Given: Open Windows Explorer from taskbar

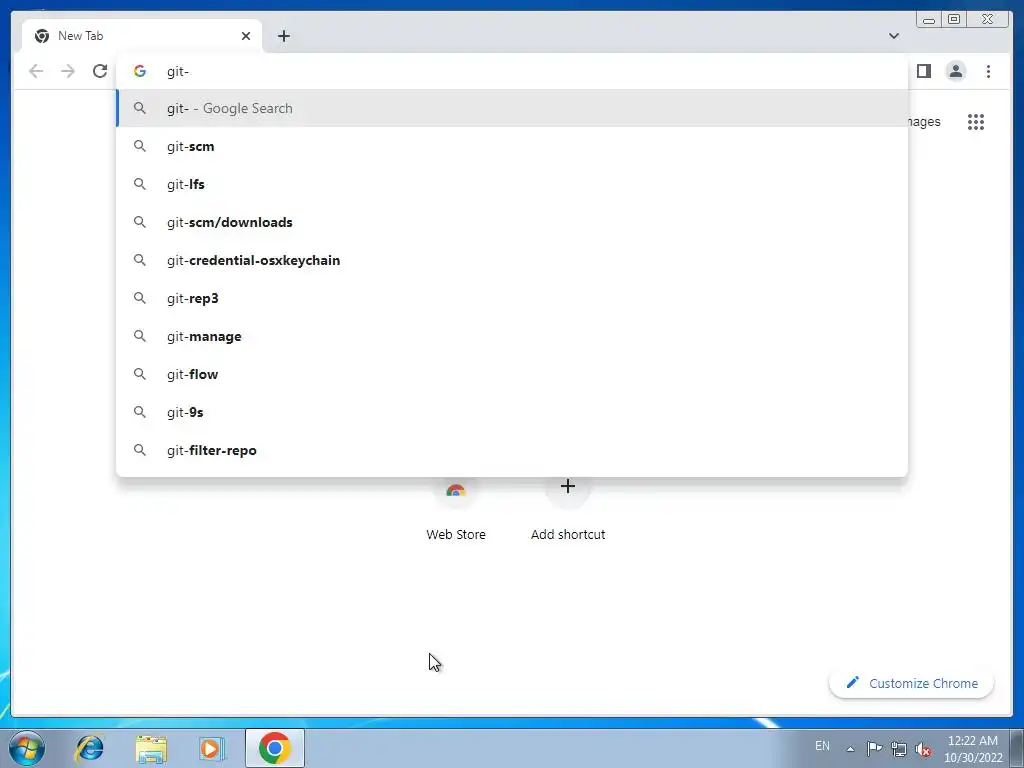Looking at the screenshot, I should pos(151,748).
